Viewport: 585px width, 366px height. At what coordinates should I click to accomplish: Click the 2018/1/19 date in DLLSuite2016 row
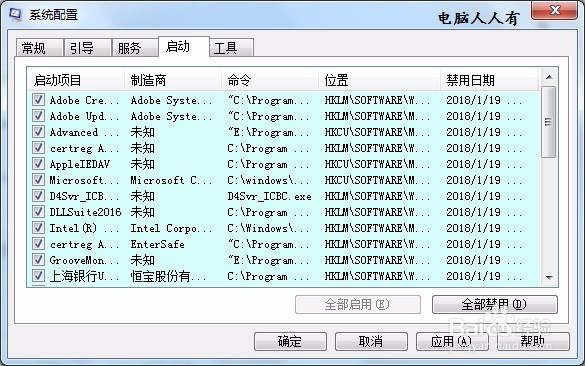[484, 212]
